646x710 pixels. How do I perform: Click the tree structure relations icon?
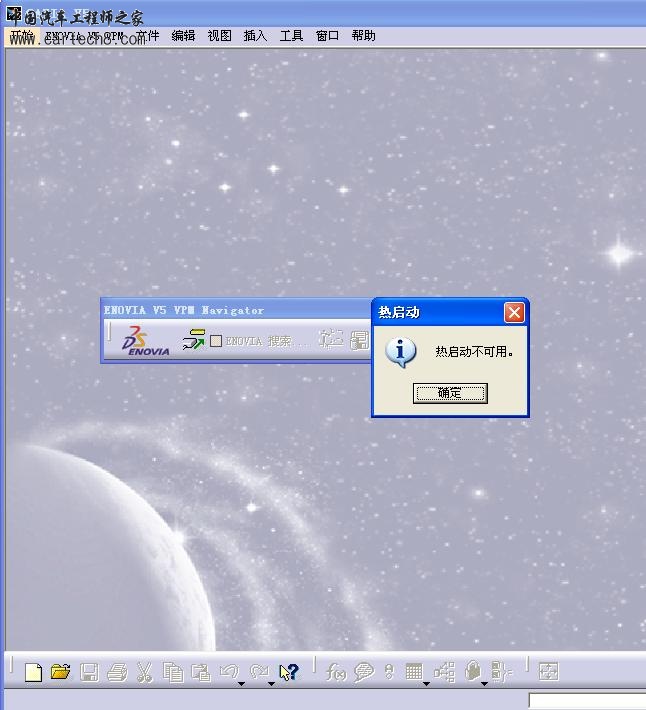pos(444,672)
